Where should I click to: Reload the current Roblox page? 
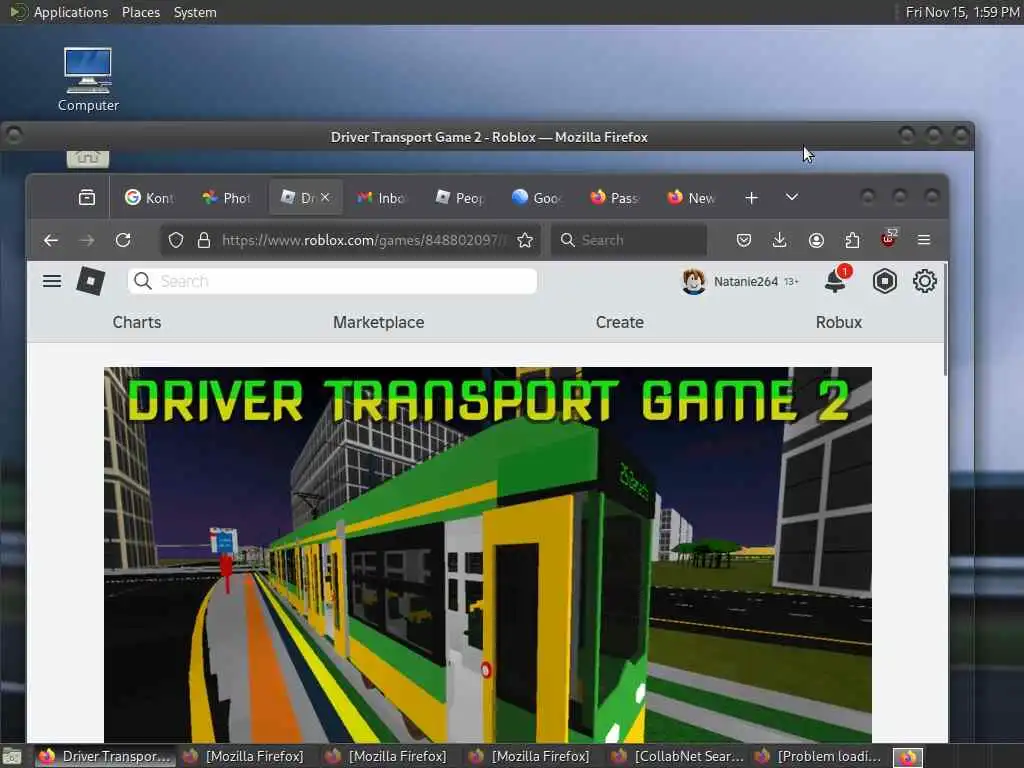(123, 240)
